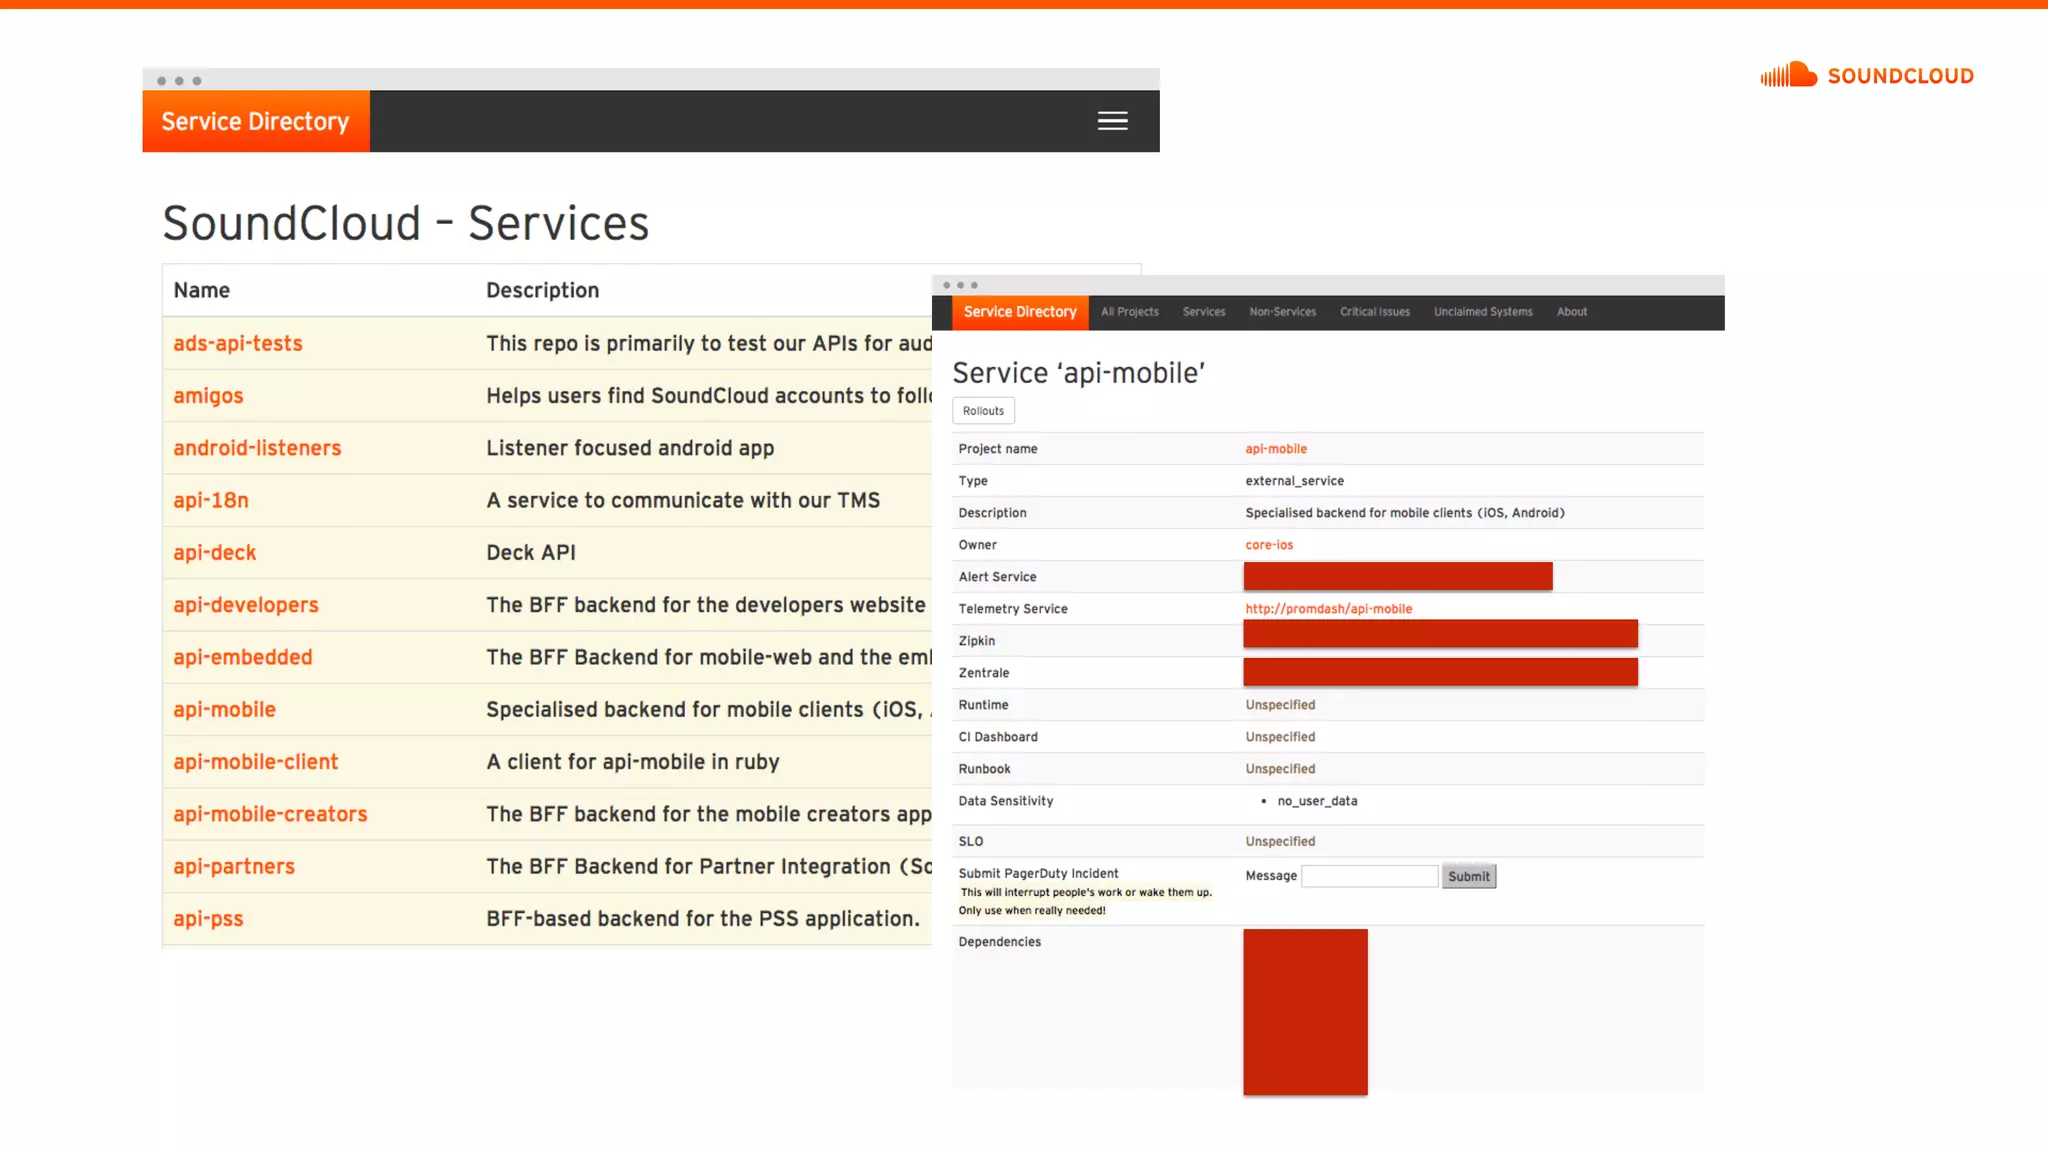Open the Non-Services nav item
The width and height of the screenshot is (2048, 1152).
(1282, 312)
